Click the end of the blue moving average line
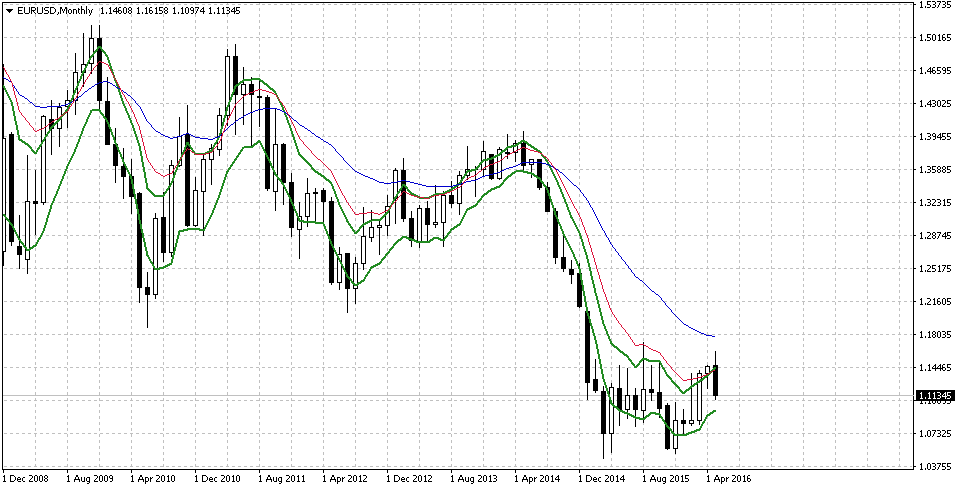 point(714,336)
